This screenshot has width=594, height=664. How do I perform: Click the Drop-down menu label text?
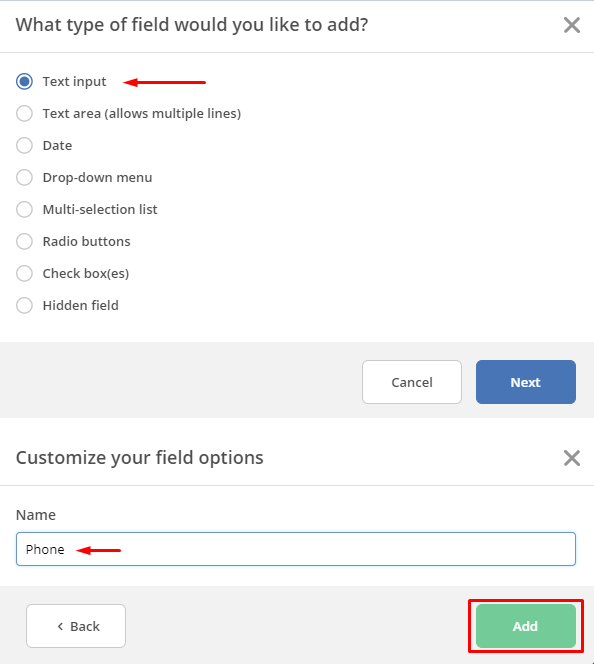(x=97, y=177)
